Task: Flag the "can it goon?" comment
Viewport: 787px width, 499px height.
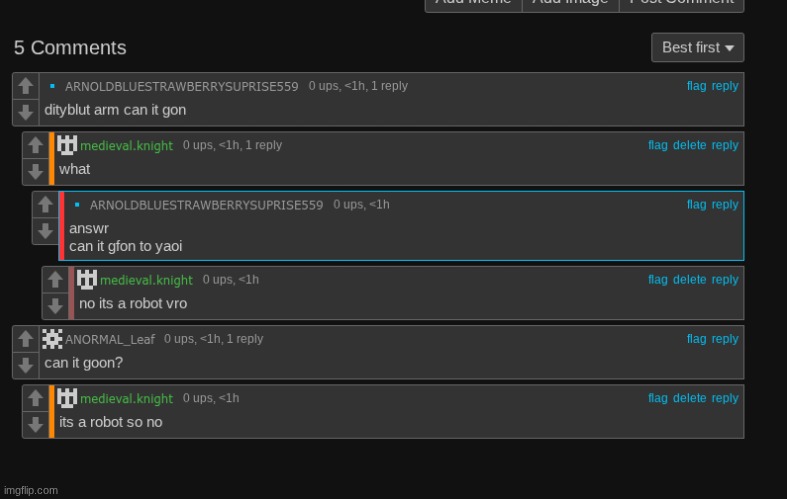Action: 696,339
